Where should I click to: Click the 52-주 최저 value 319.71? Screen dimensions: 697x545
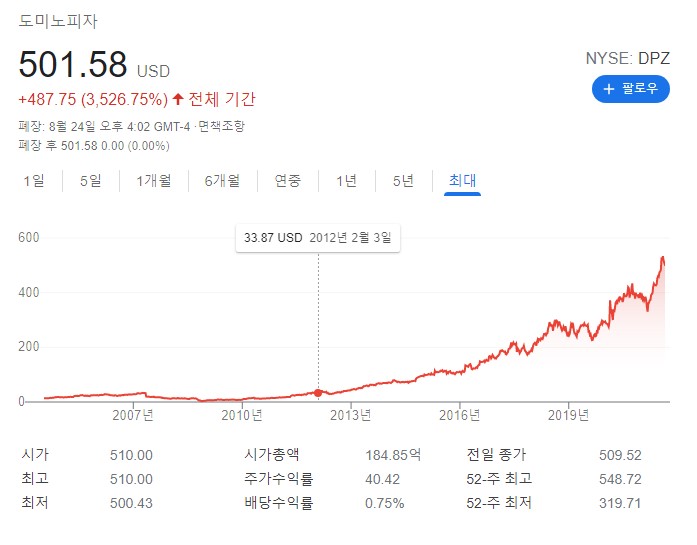click(x=620, y=503)
